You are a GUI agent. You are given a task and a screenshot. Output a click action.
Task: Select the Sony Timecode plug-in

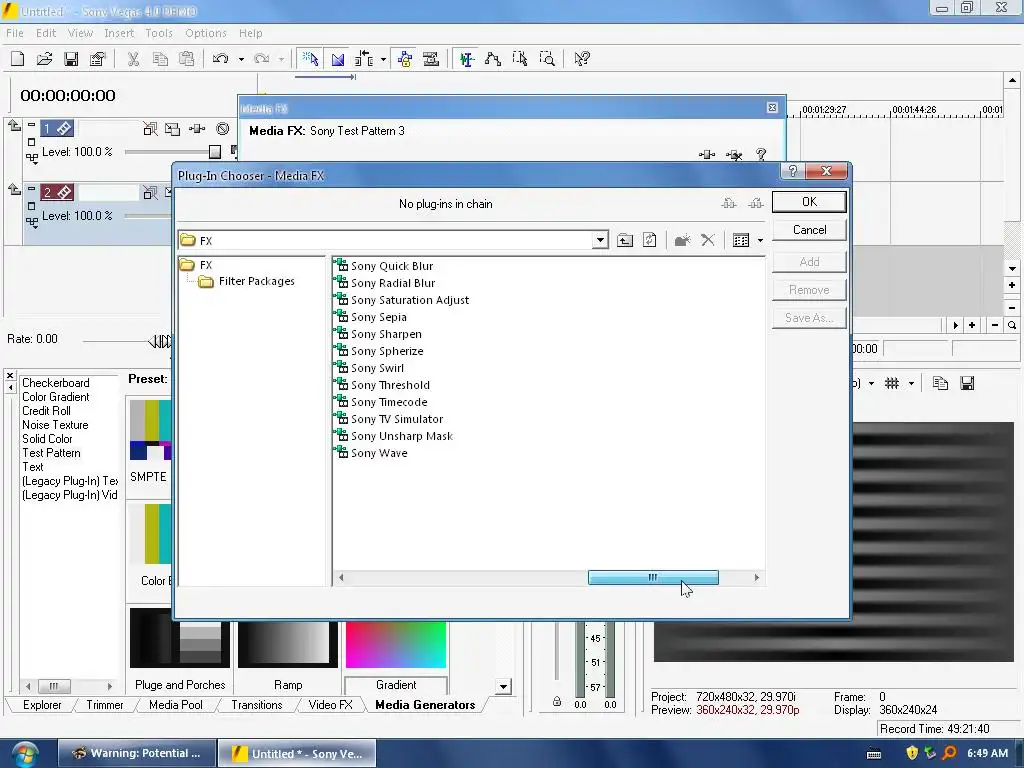coord(381,402)
